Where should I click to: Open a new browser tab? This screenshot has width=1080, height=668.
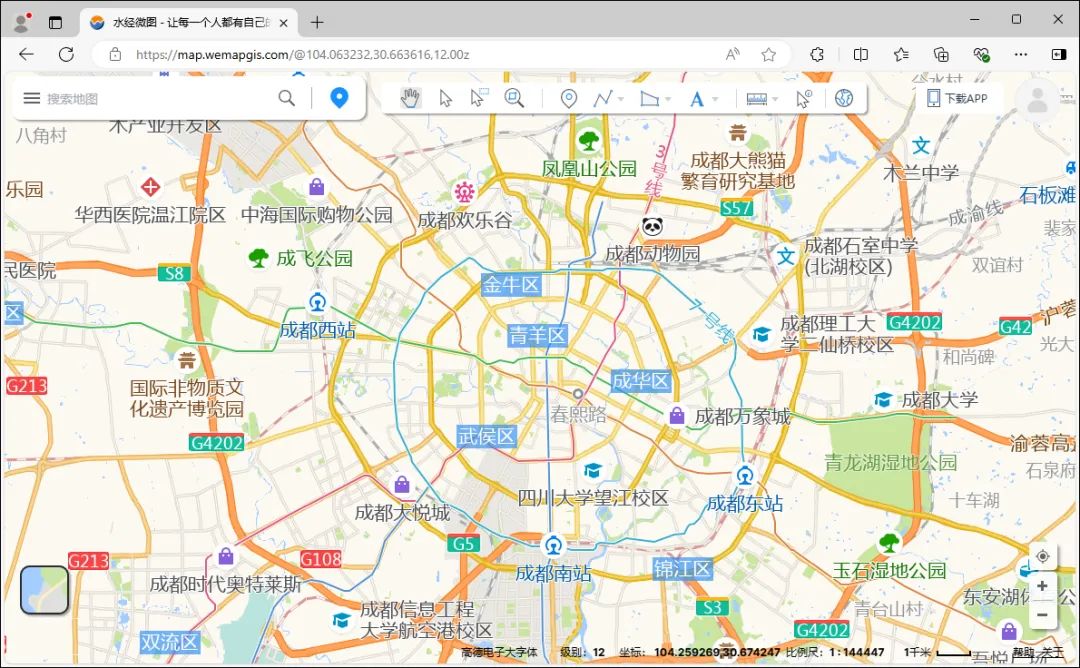tap(317, 22)
